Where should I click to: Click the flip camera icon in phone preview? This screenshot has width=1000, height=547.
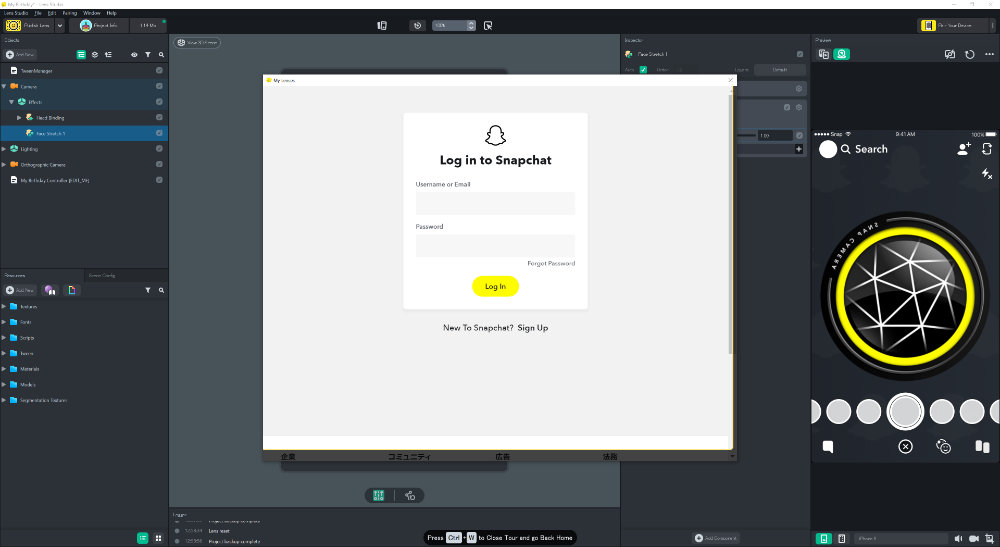[987, 149]
